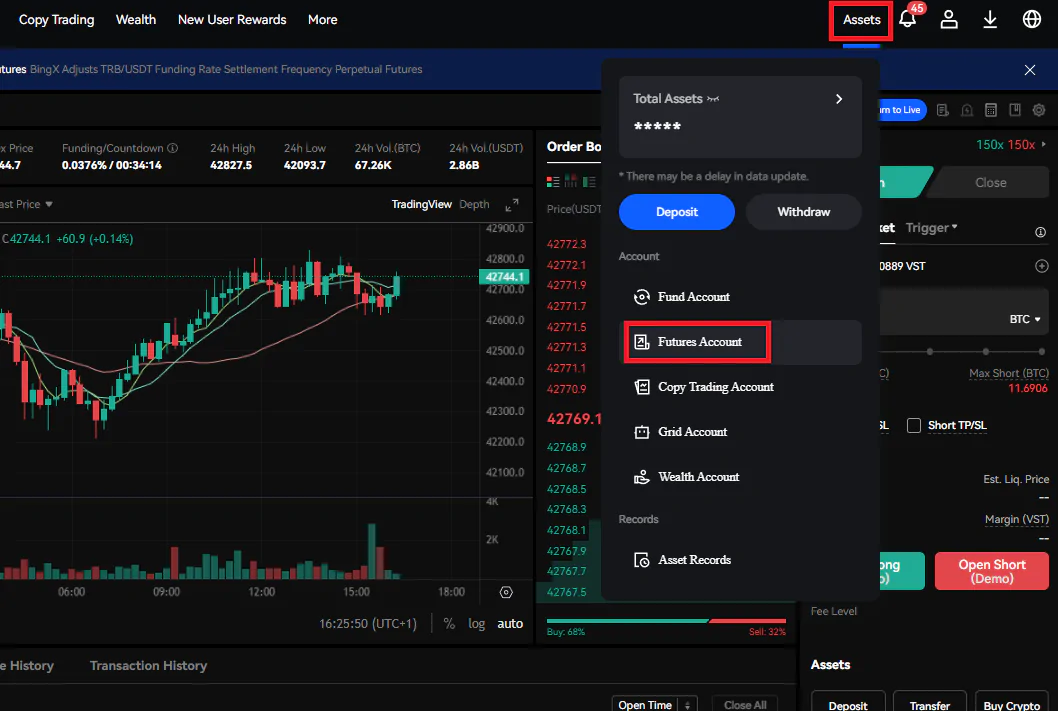Toggle hidden total assets eye icon
Image resolution: width=1058 pixels, height=711 pixels.
(x=713, y=99)
